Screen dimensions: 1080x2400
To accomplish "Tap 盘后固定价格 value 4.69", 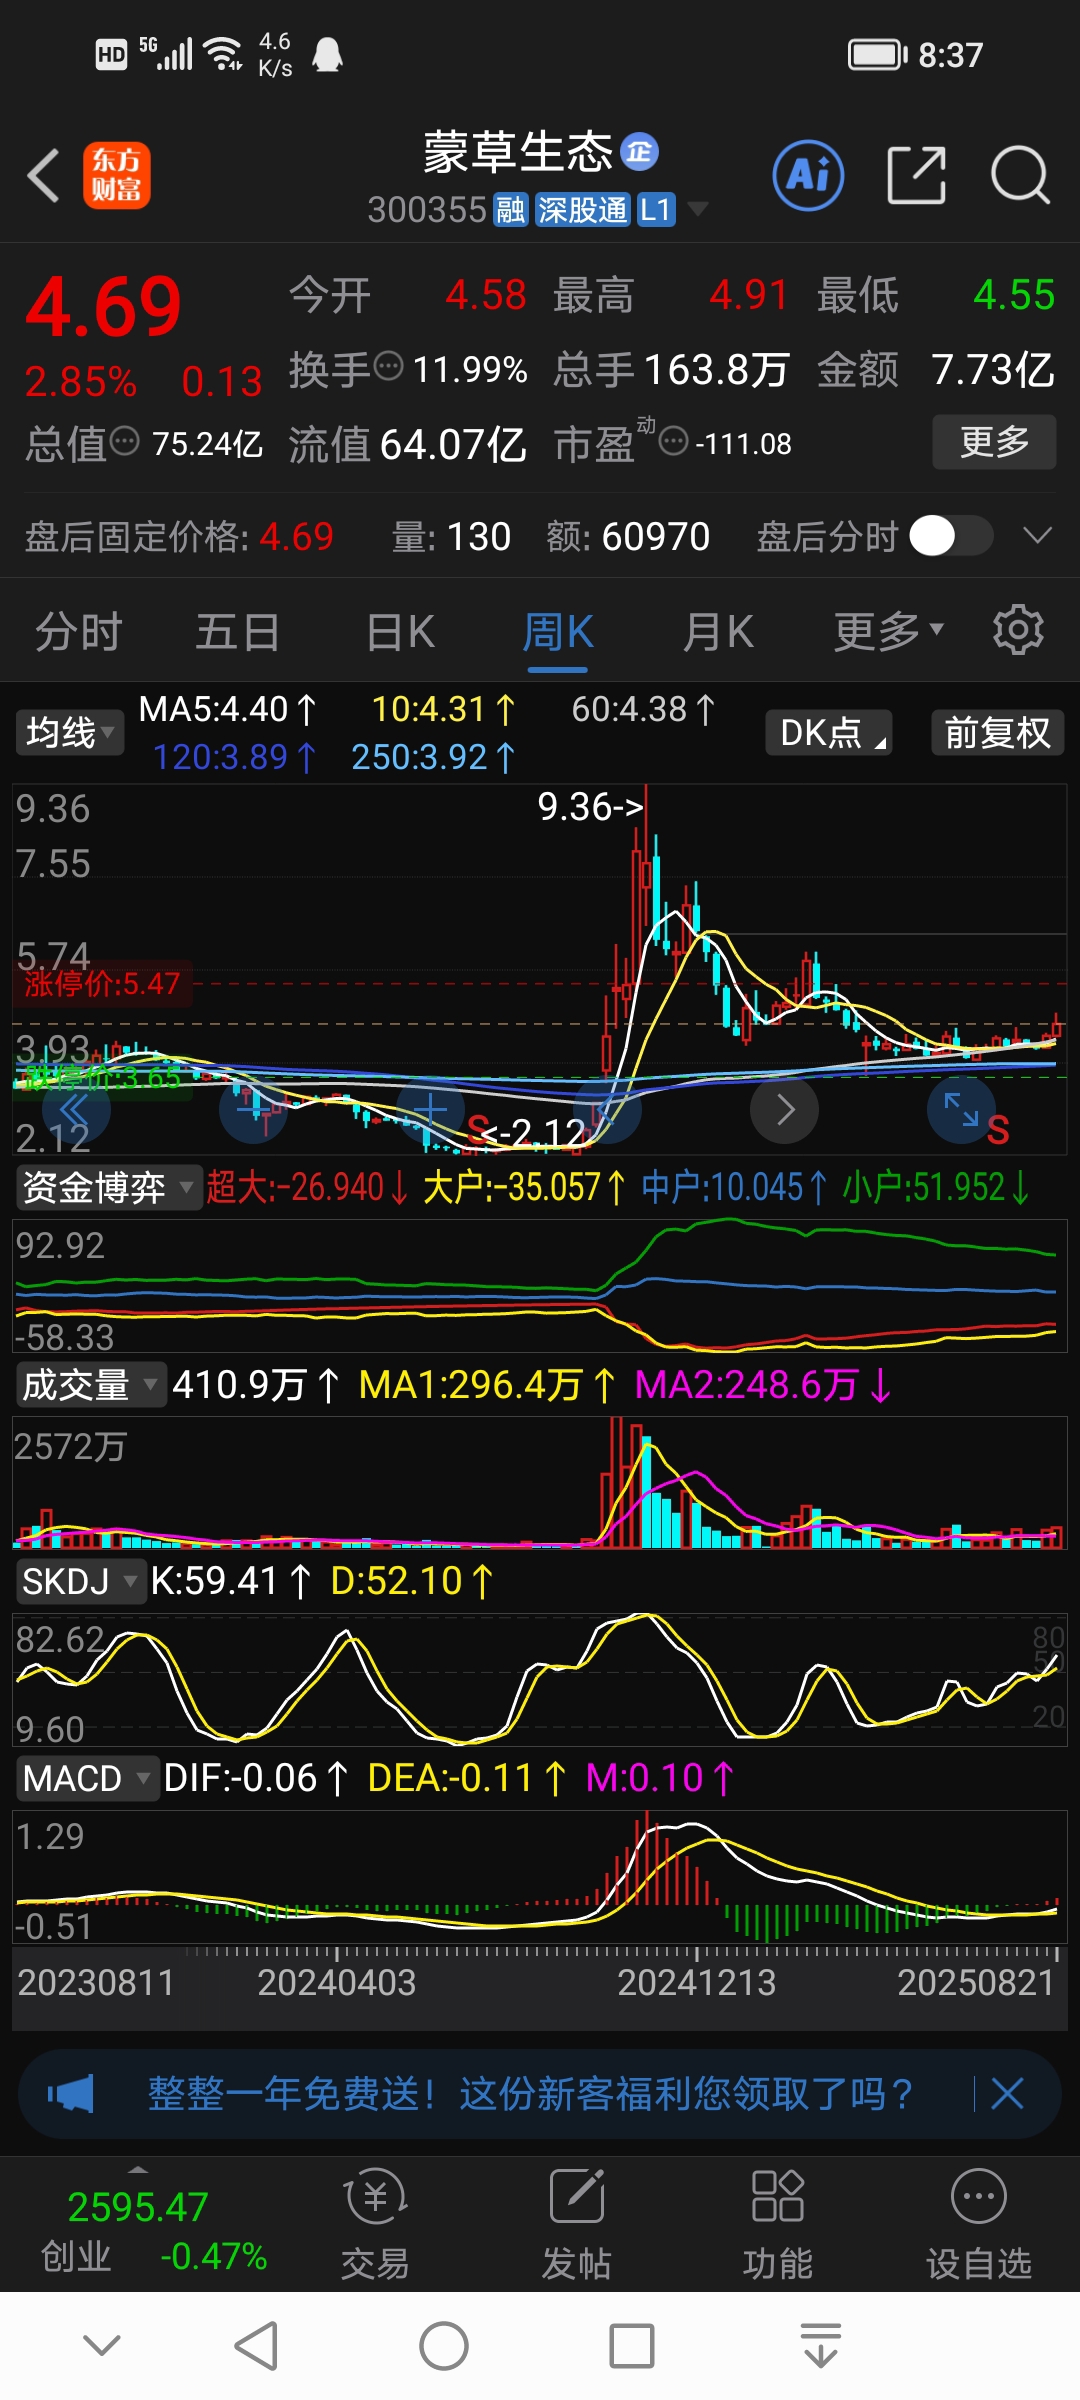I will [296, 537].
